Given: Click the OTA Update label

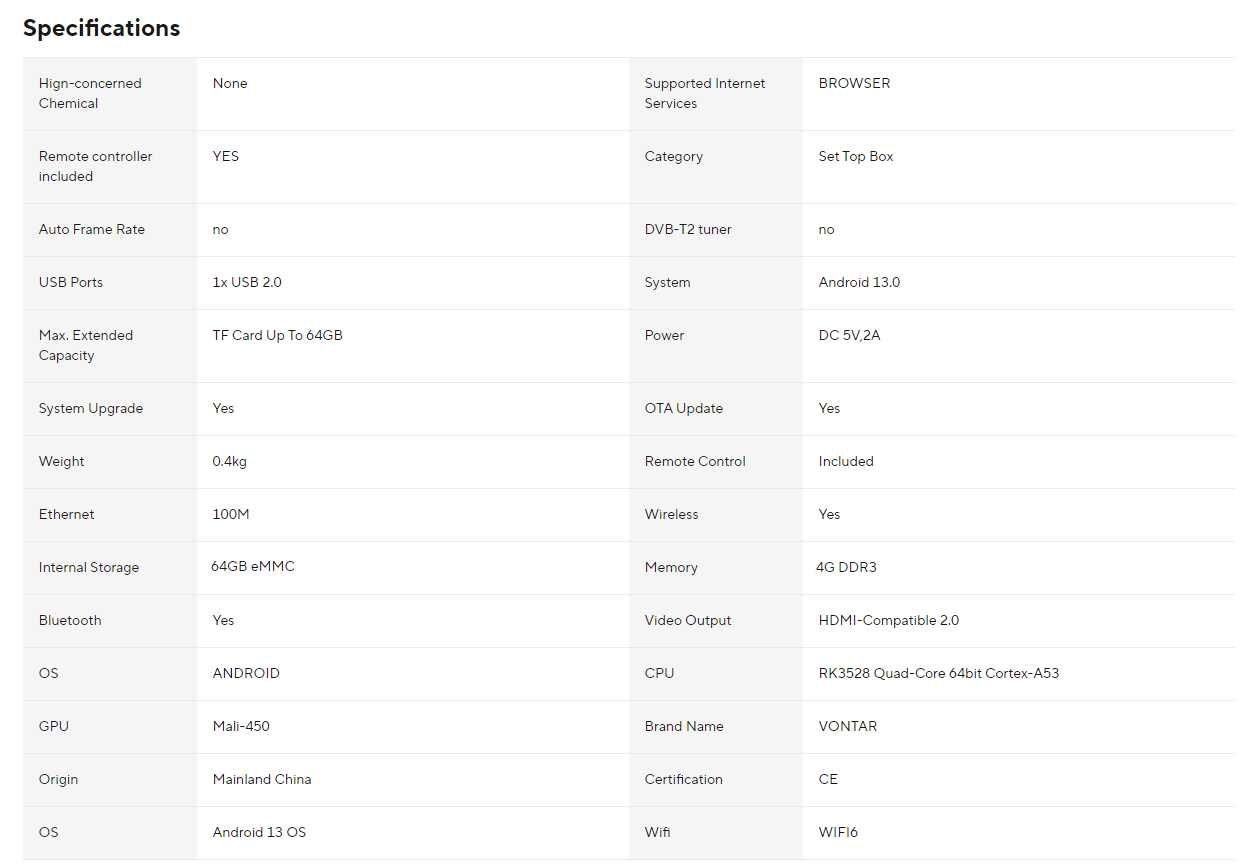Looking at the screenshot, I should click(x=683, y=408).
